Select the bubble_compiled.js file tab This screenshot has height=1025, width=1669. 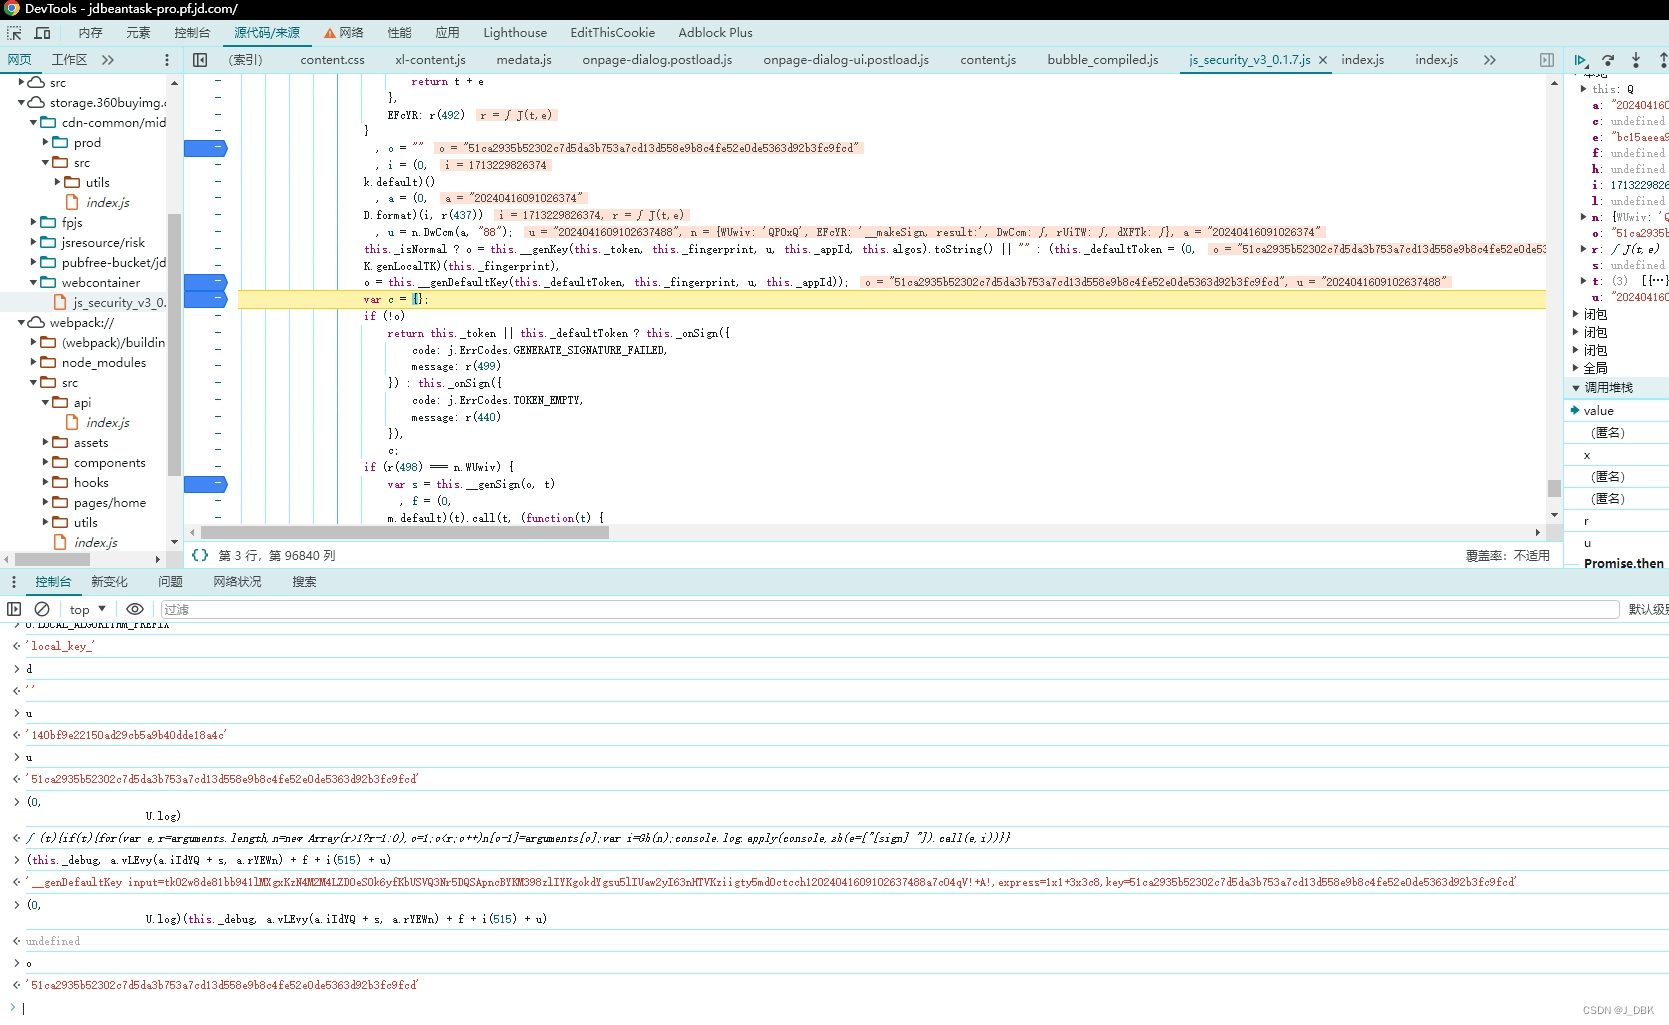click(x=1101, y=59)
